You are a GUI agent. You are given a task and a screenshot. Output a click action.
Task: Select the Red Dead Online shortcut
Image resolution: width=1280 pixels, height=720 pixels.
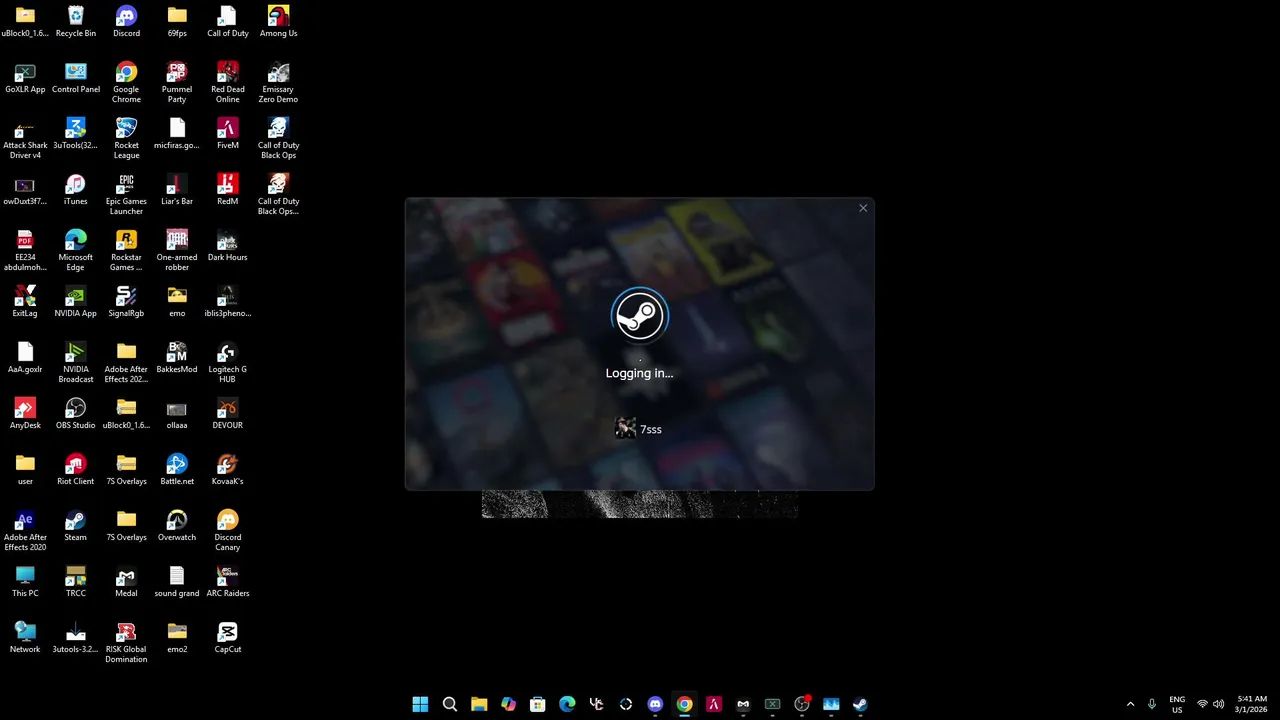coord(228,82)
